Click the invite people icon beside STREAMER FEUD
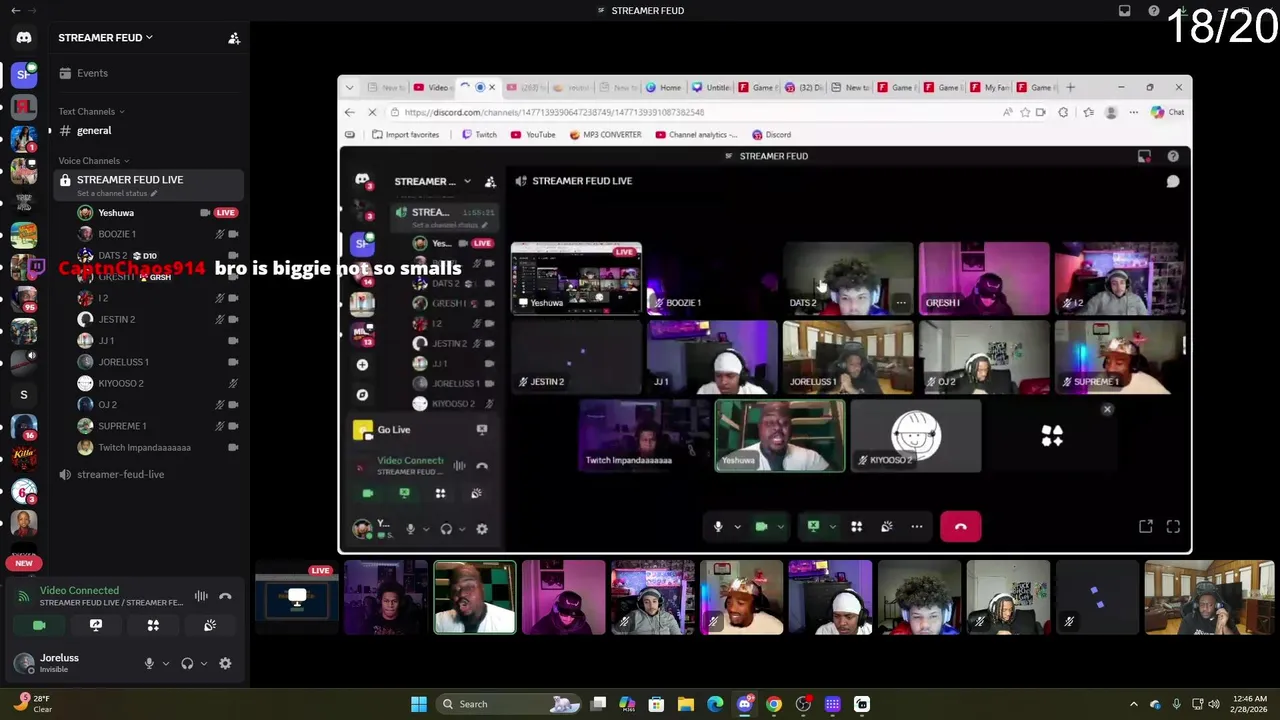 pos(234,38)
